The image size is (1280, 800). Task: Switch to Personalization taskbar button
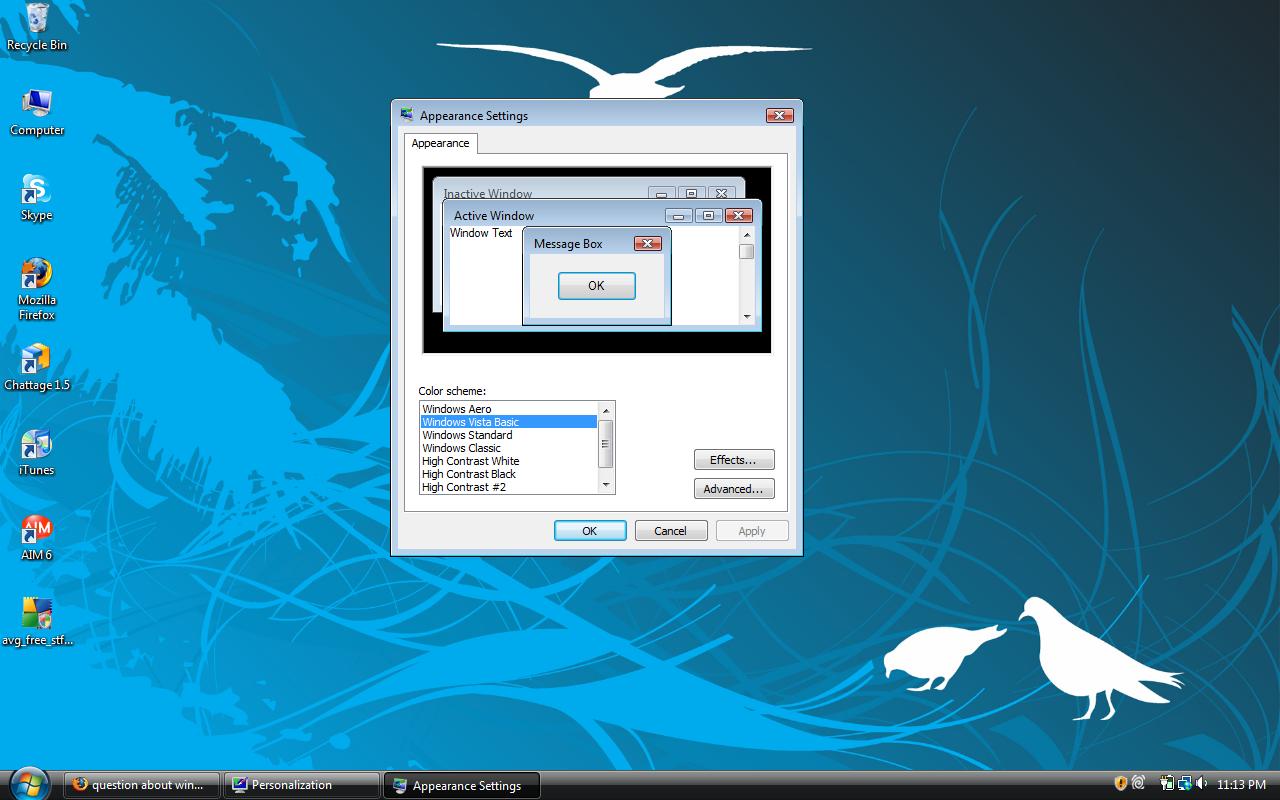tap(303, 785)
